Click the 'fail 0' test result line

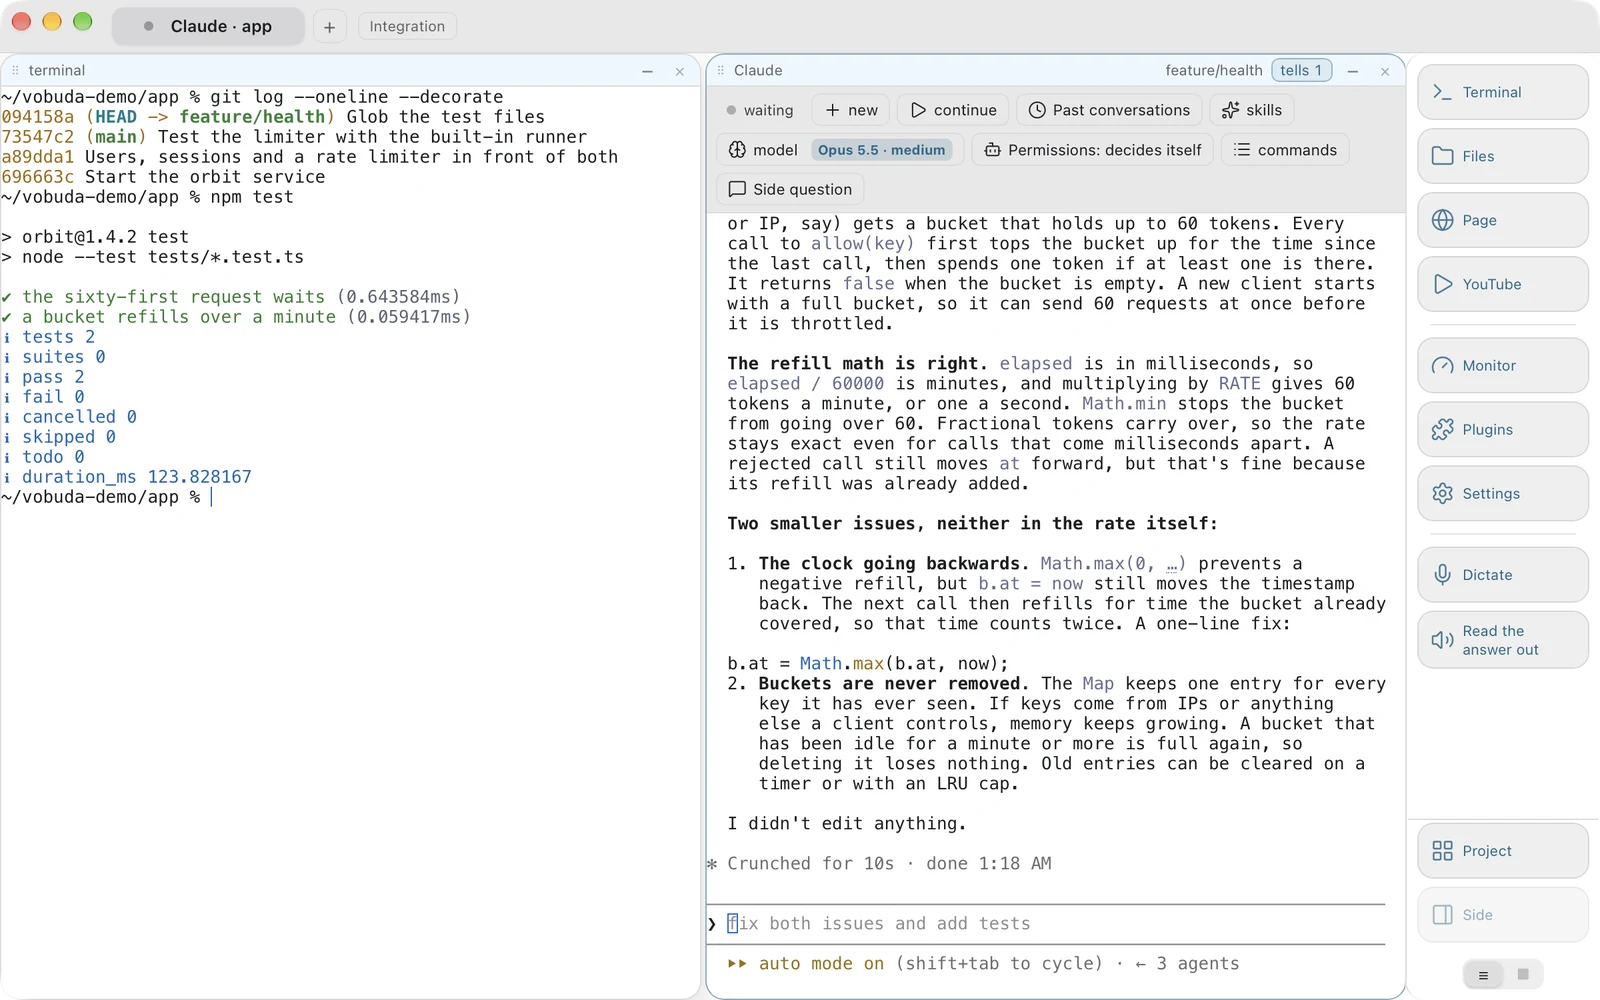click(x=44, y=397)
